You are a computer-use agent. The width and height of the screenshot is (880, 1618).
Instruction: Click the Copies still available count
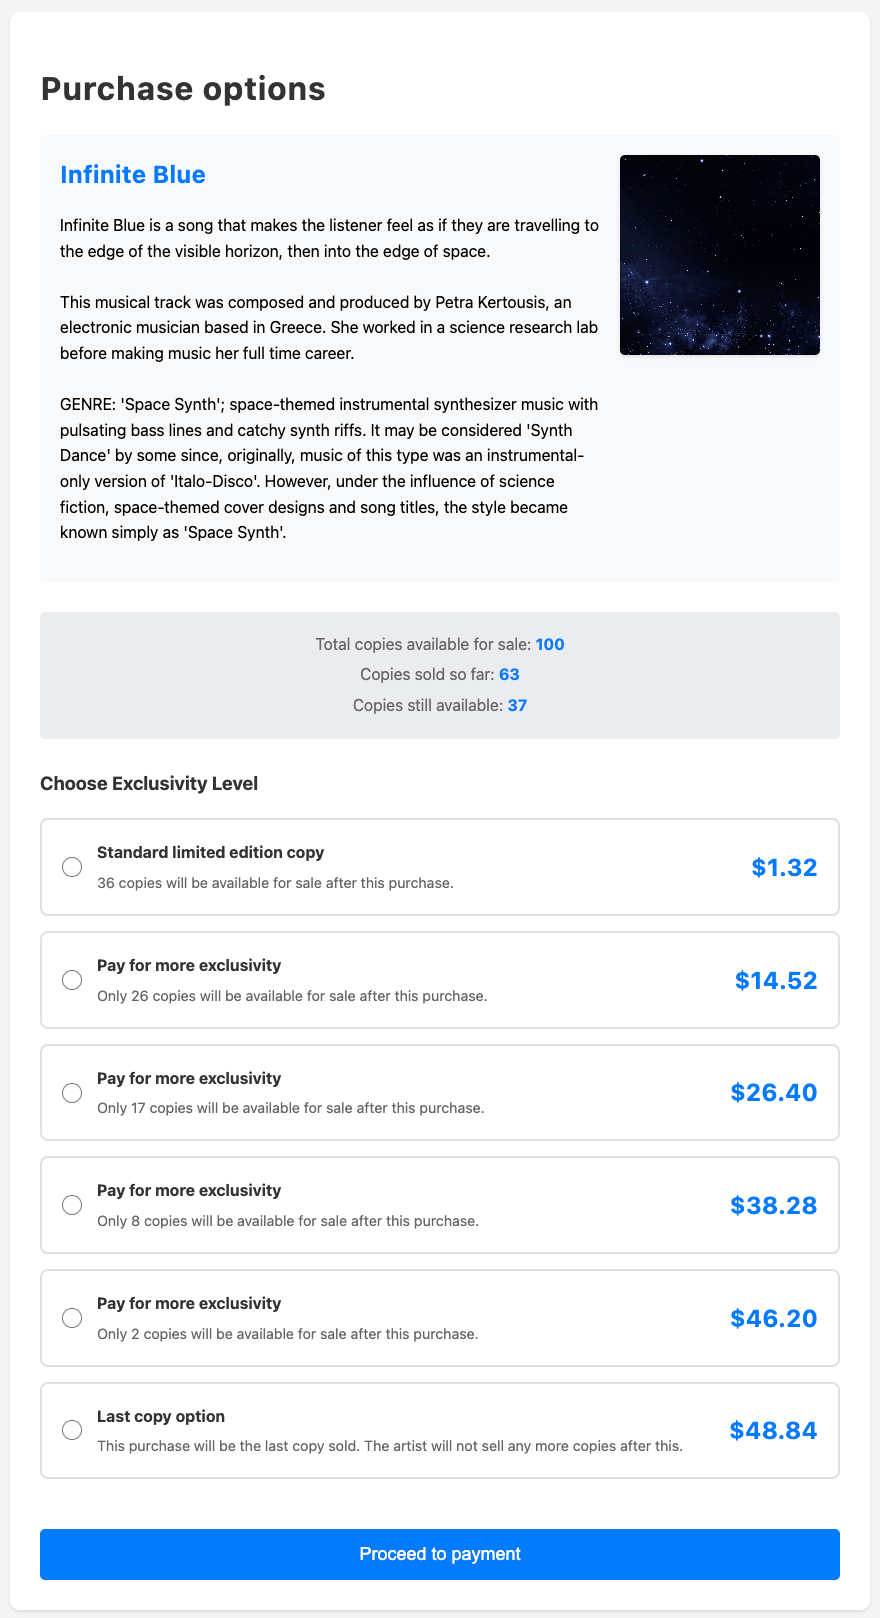(440, 705)
